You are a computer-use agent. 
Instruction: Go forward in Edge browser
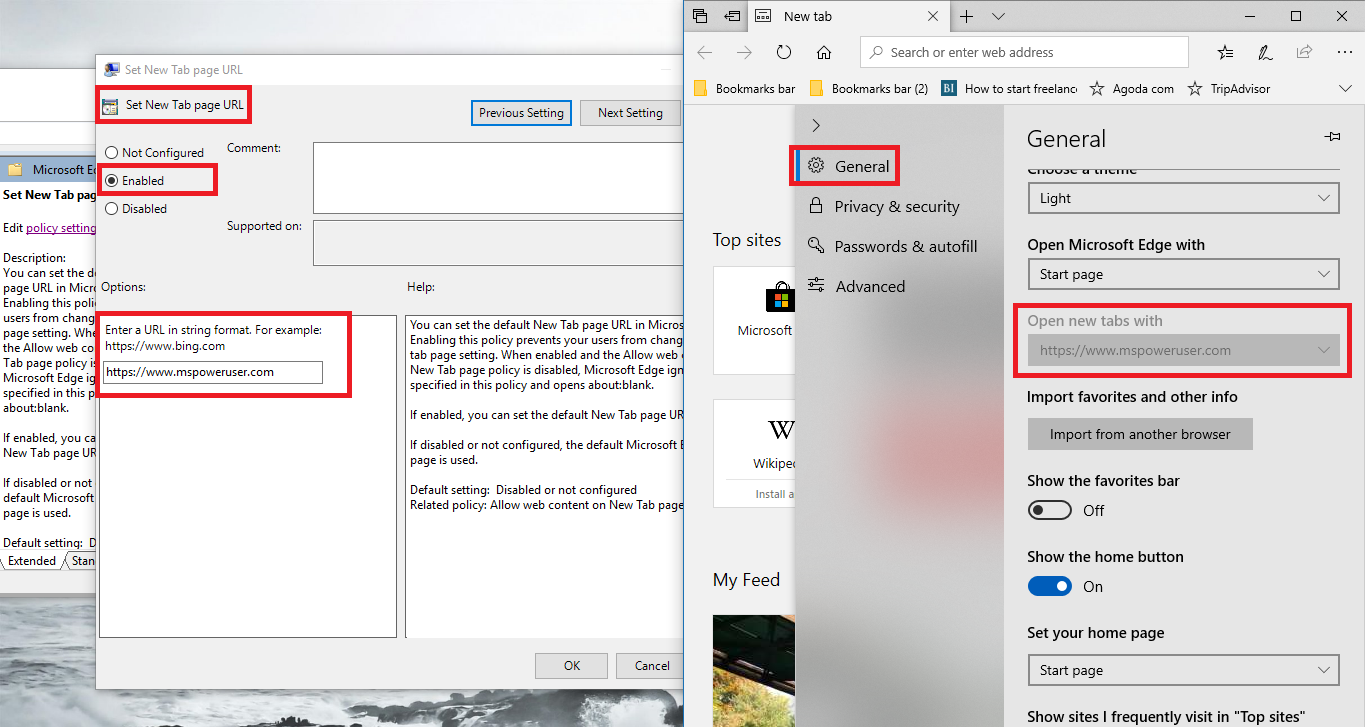click(x=744, y=52)
